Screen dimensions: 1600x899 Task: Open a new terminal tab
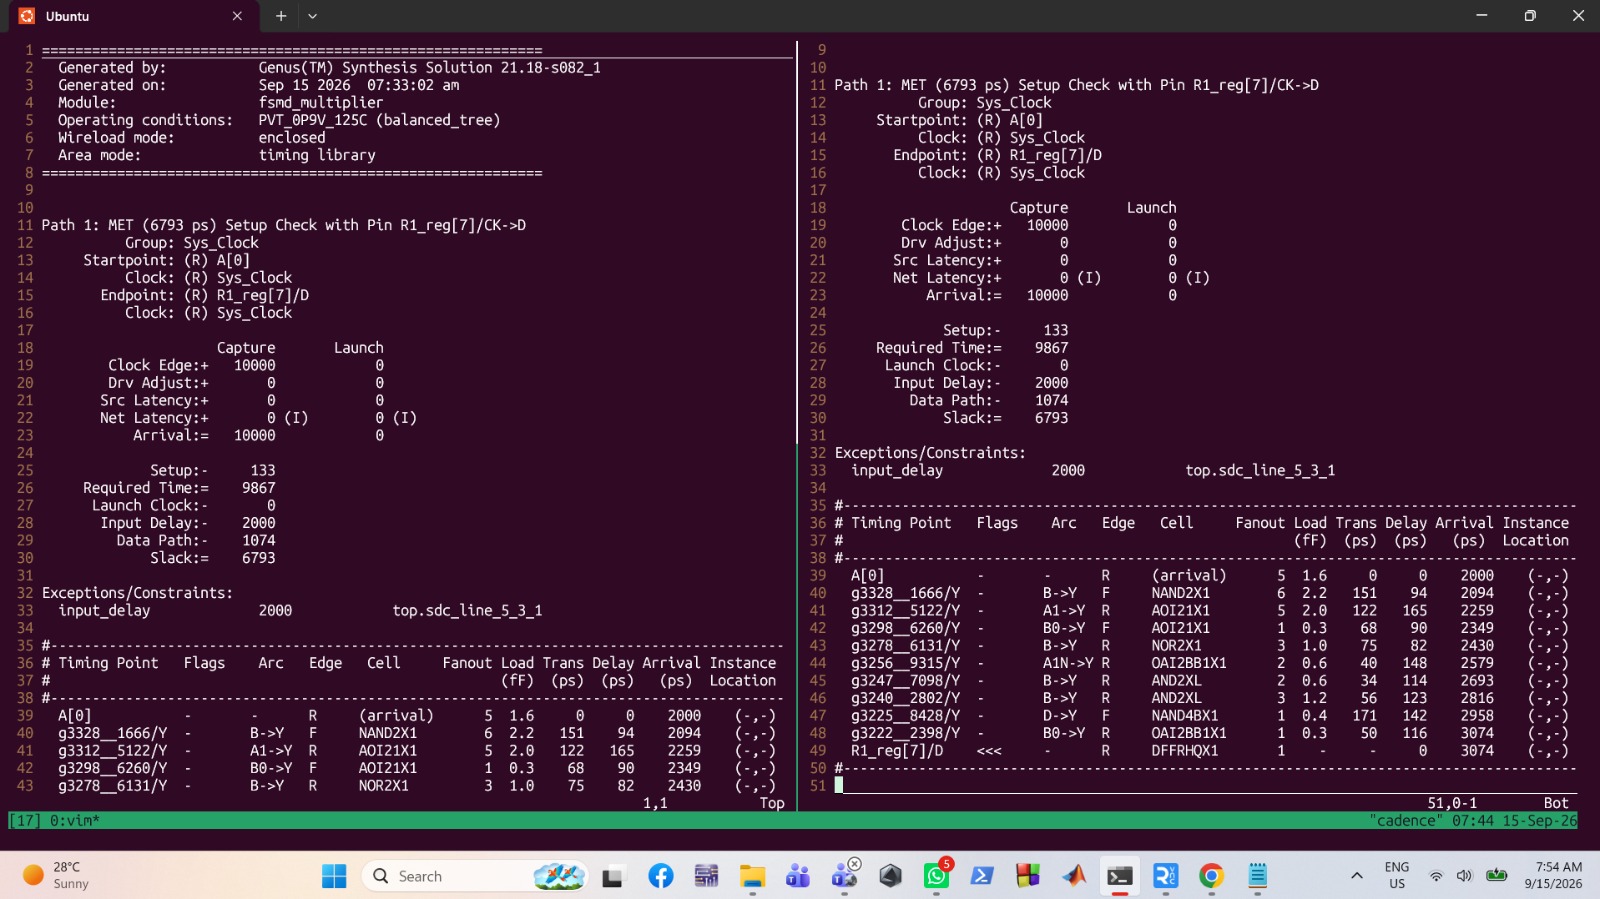[281, 16]
